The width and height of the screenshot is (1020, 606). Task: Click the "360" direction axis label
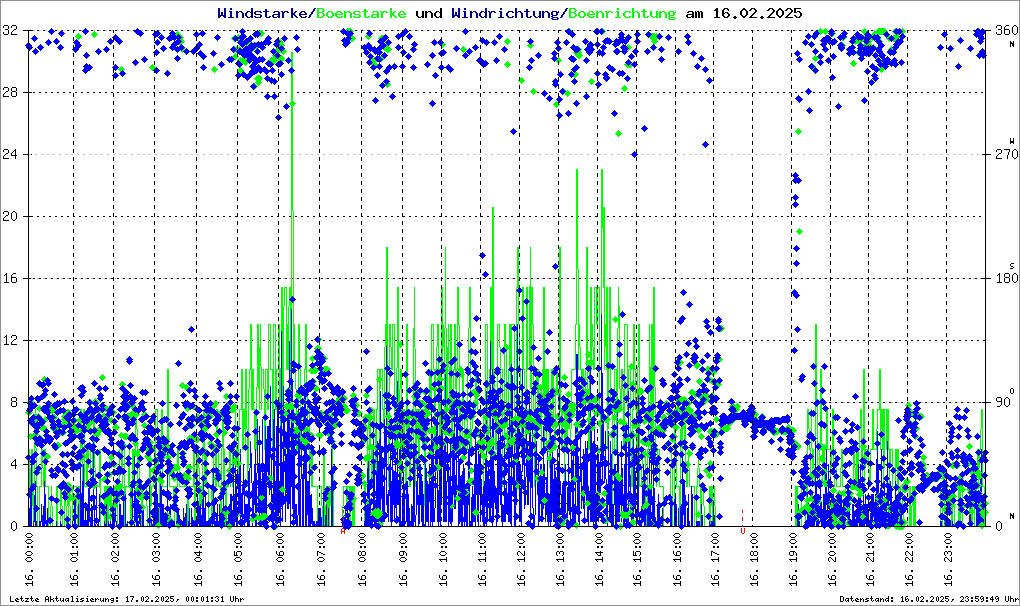pyautogui.click(x=1007, y=30)
